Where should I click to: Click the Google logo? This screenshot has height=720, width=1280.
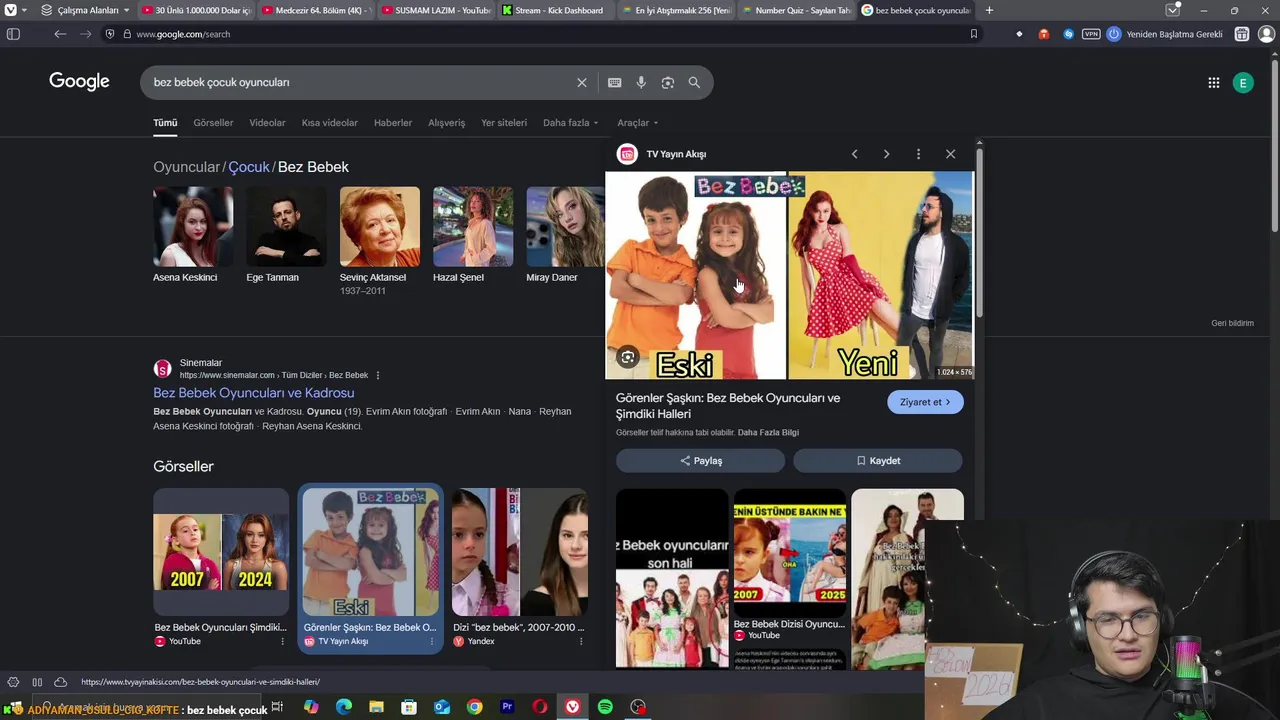tap(79, 82)
